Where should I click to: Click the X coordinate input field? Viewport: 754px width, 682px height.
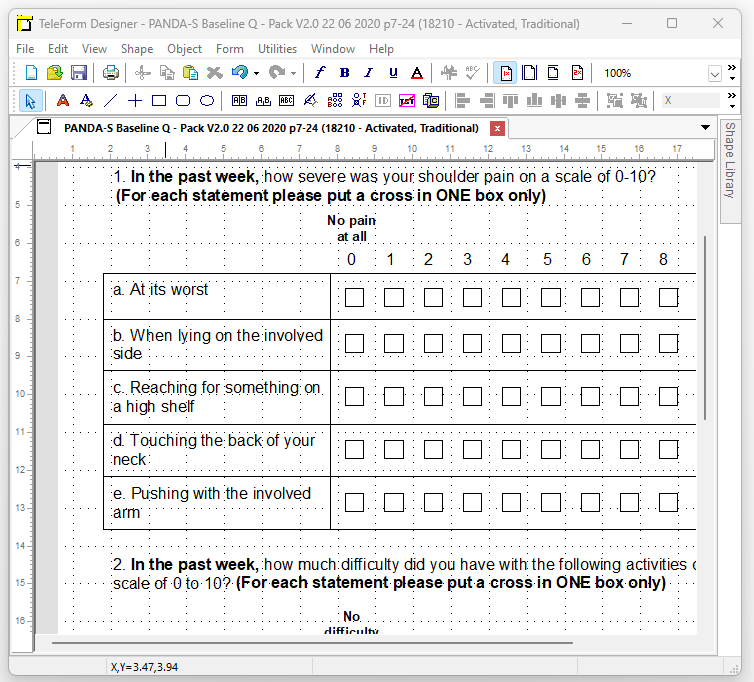point(691,101)
